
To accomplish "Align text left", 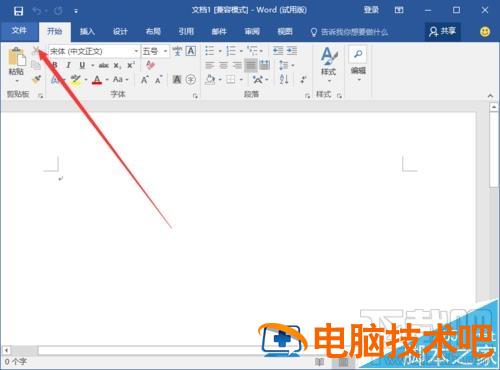I will [x=210, y=65].
